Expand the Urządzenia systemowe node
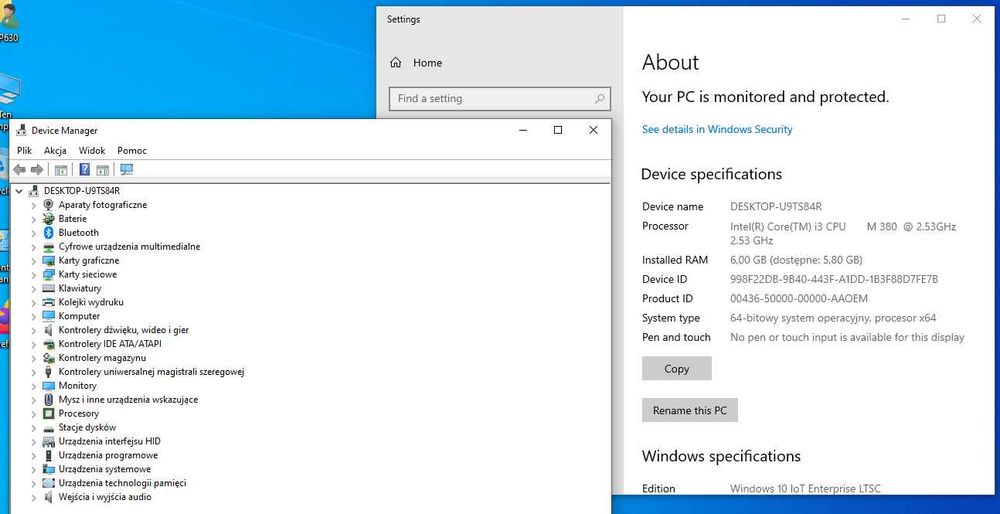 coord(34,469)
